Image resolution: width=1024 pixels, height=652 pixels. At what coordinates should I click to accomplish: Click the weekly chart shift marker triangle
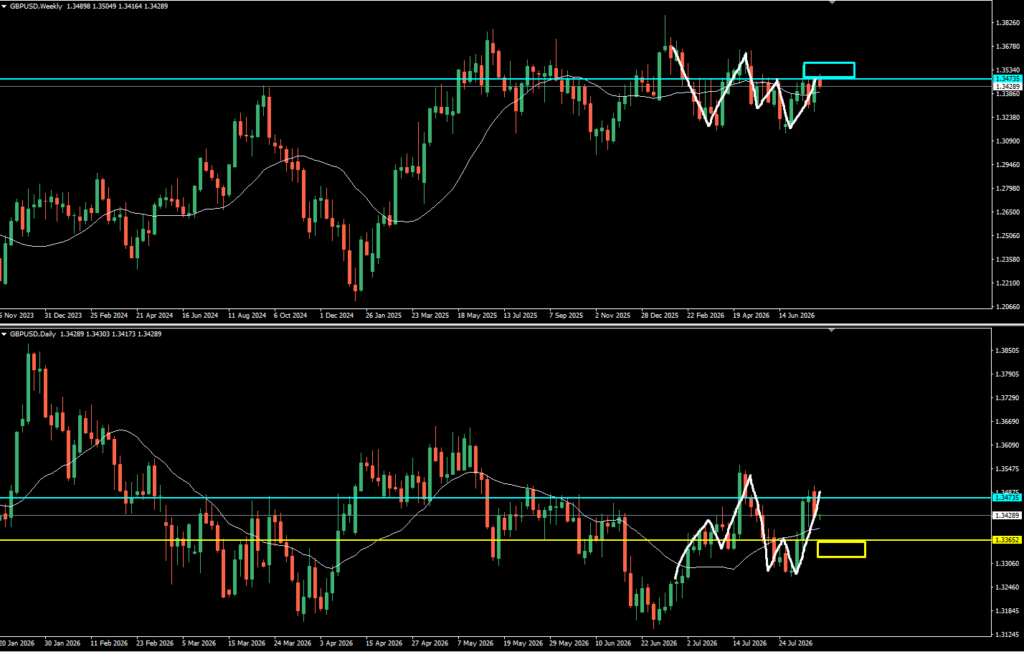click(831, 3)
